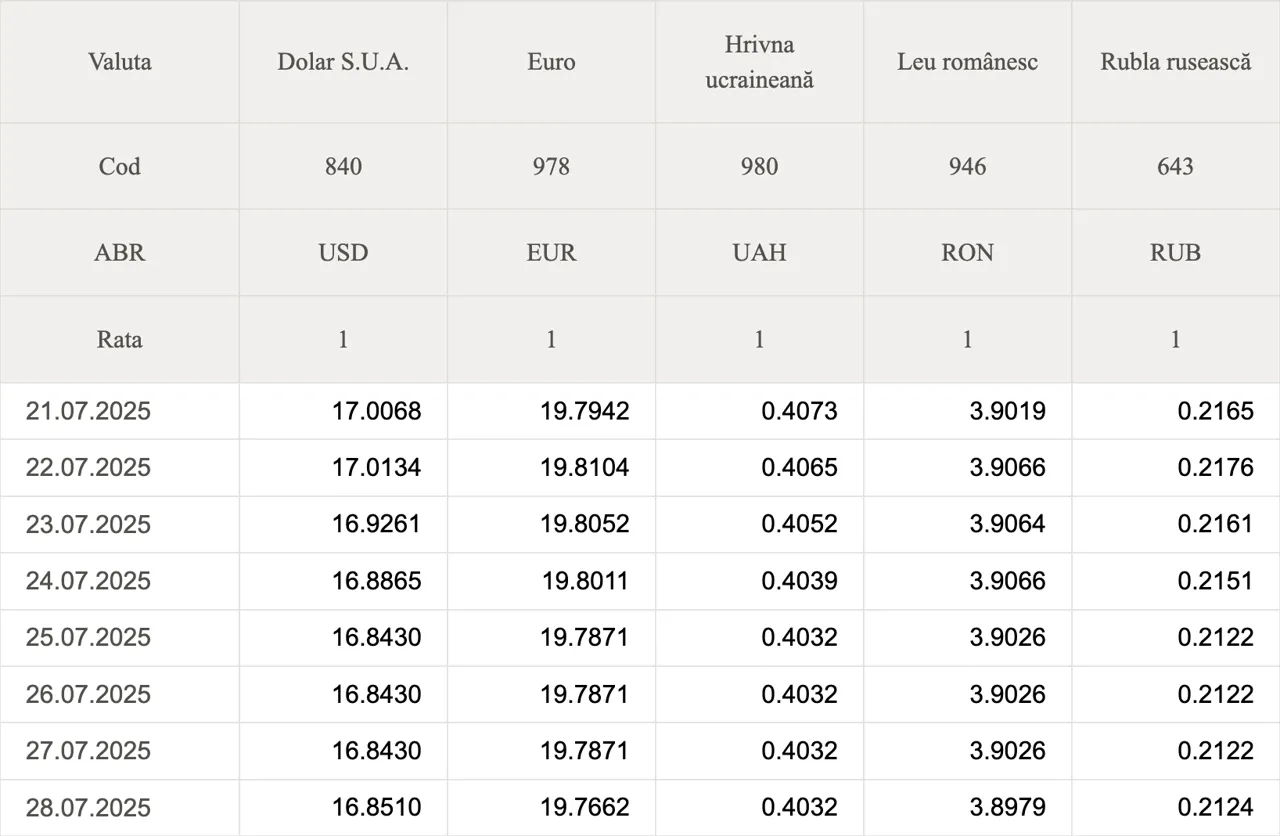
Task: Click the RUB abbreviation cell
Action: point(1175,253)
